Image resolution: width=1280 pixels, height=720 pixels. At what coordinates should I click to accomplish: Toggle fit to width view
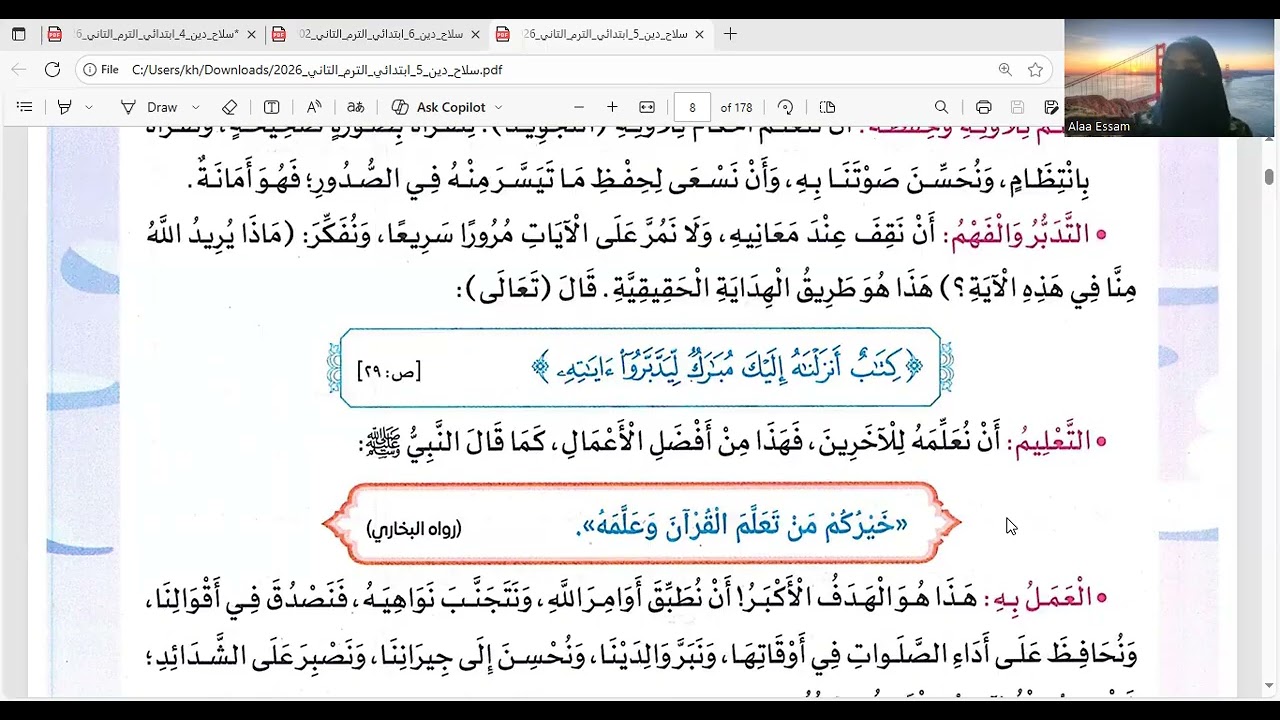coord(647,107)
